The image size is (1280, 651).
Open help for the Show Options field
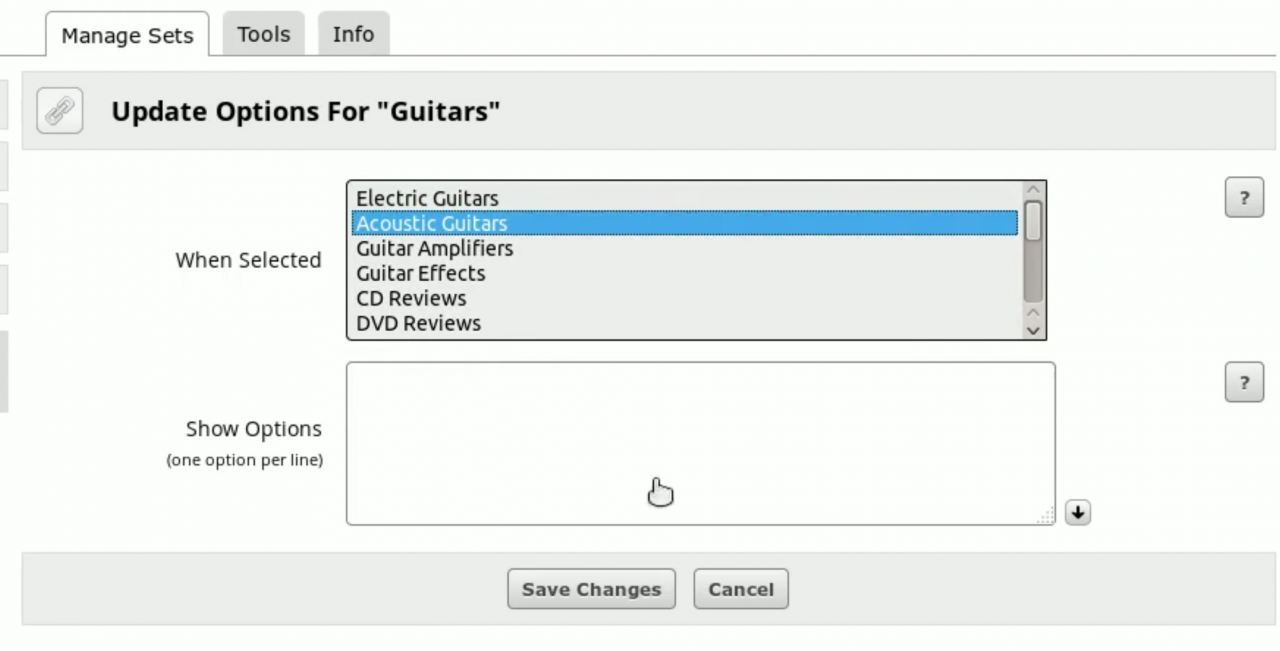(1244, 382)
